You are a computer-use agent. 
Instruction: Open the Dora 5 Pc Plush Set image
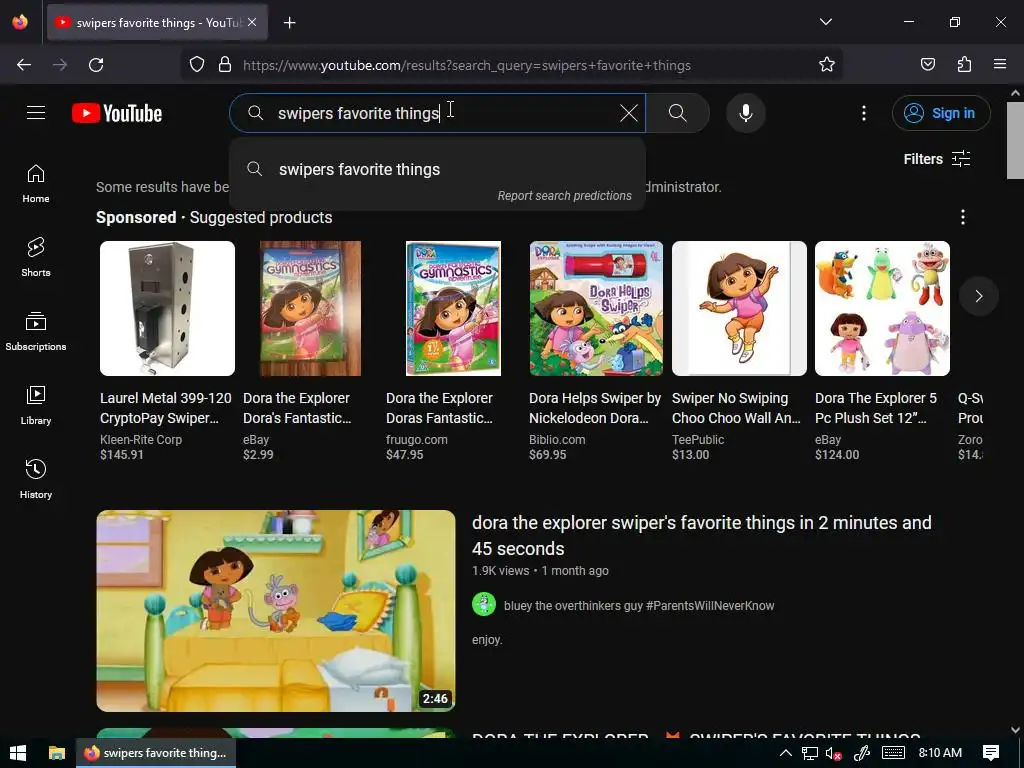pyautogui.click(x=882, y=308)
